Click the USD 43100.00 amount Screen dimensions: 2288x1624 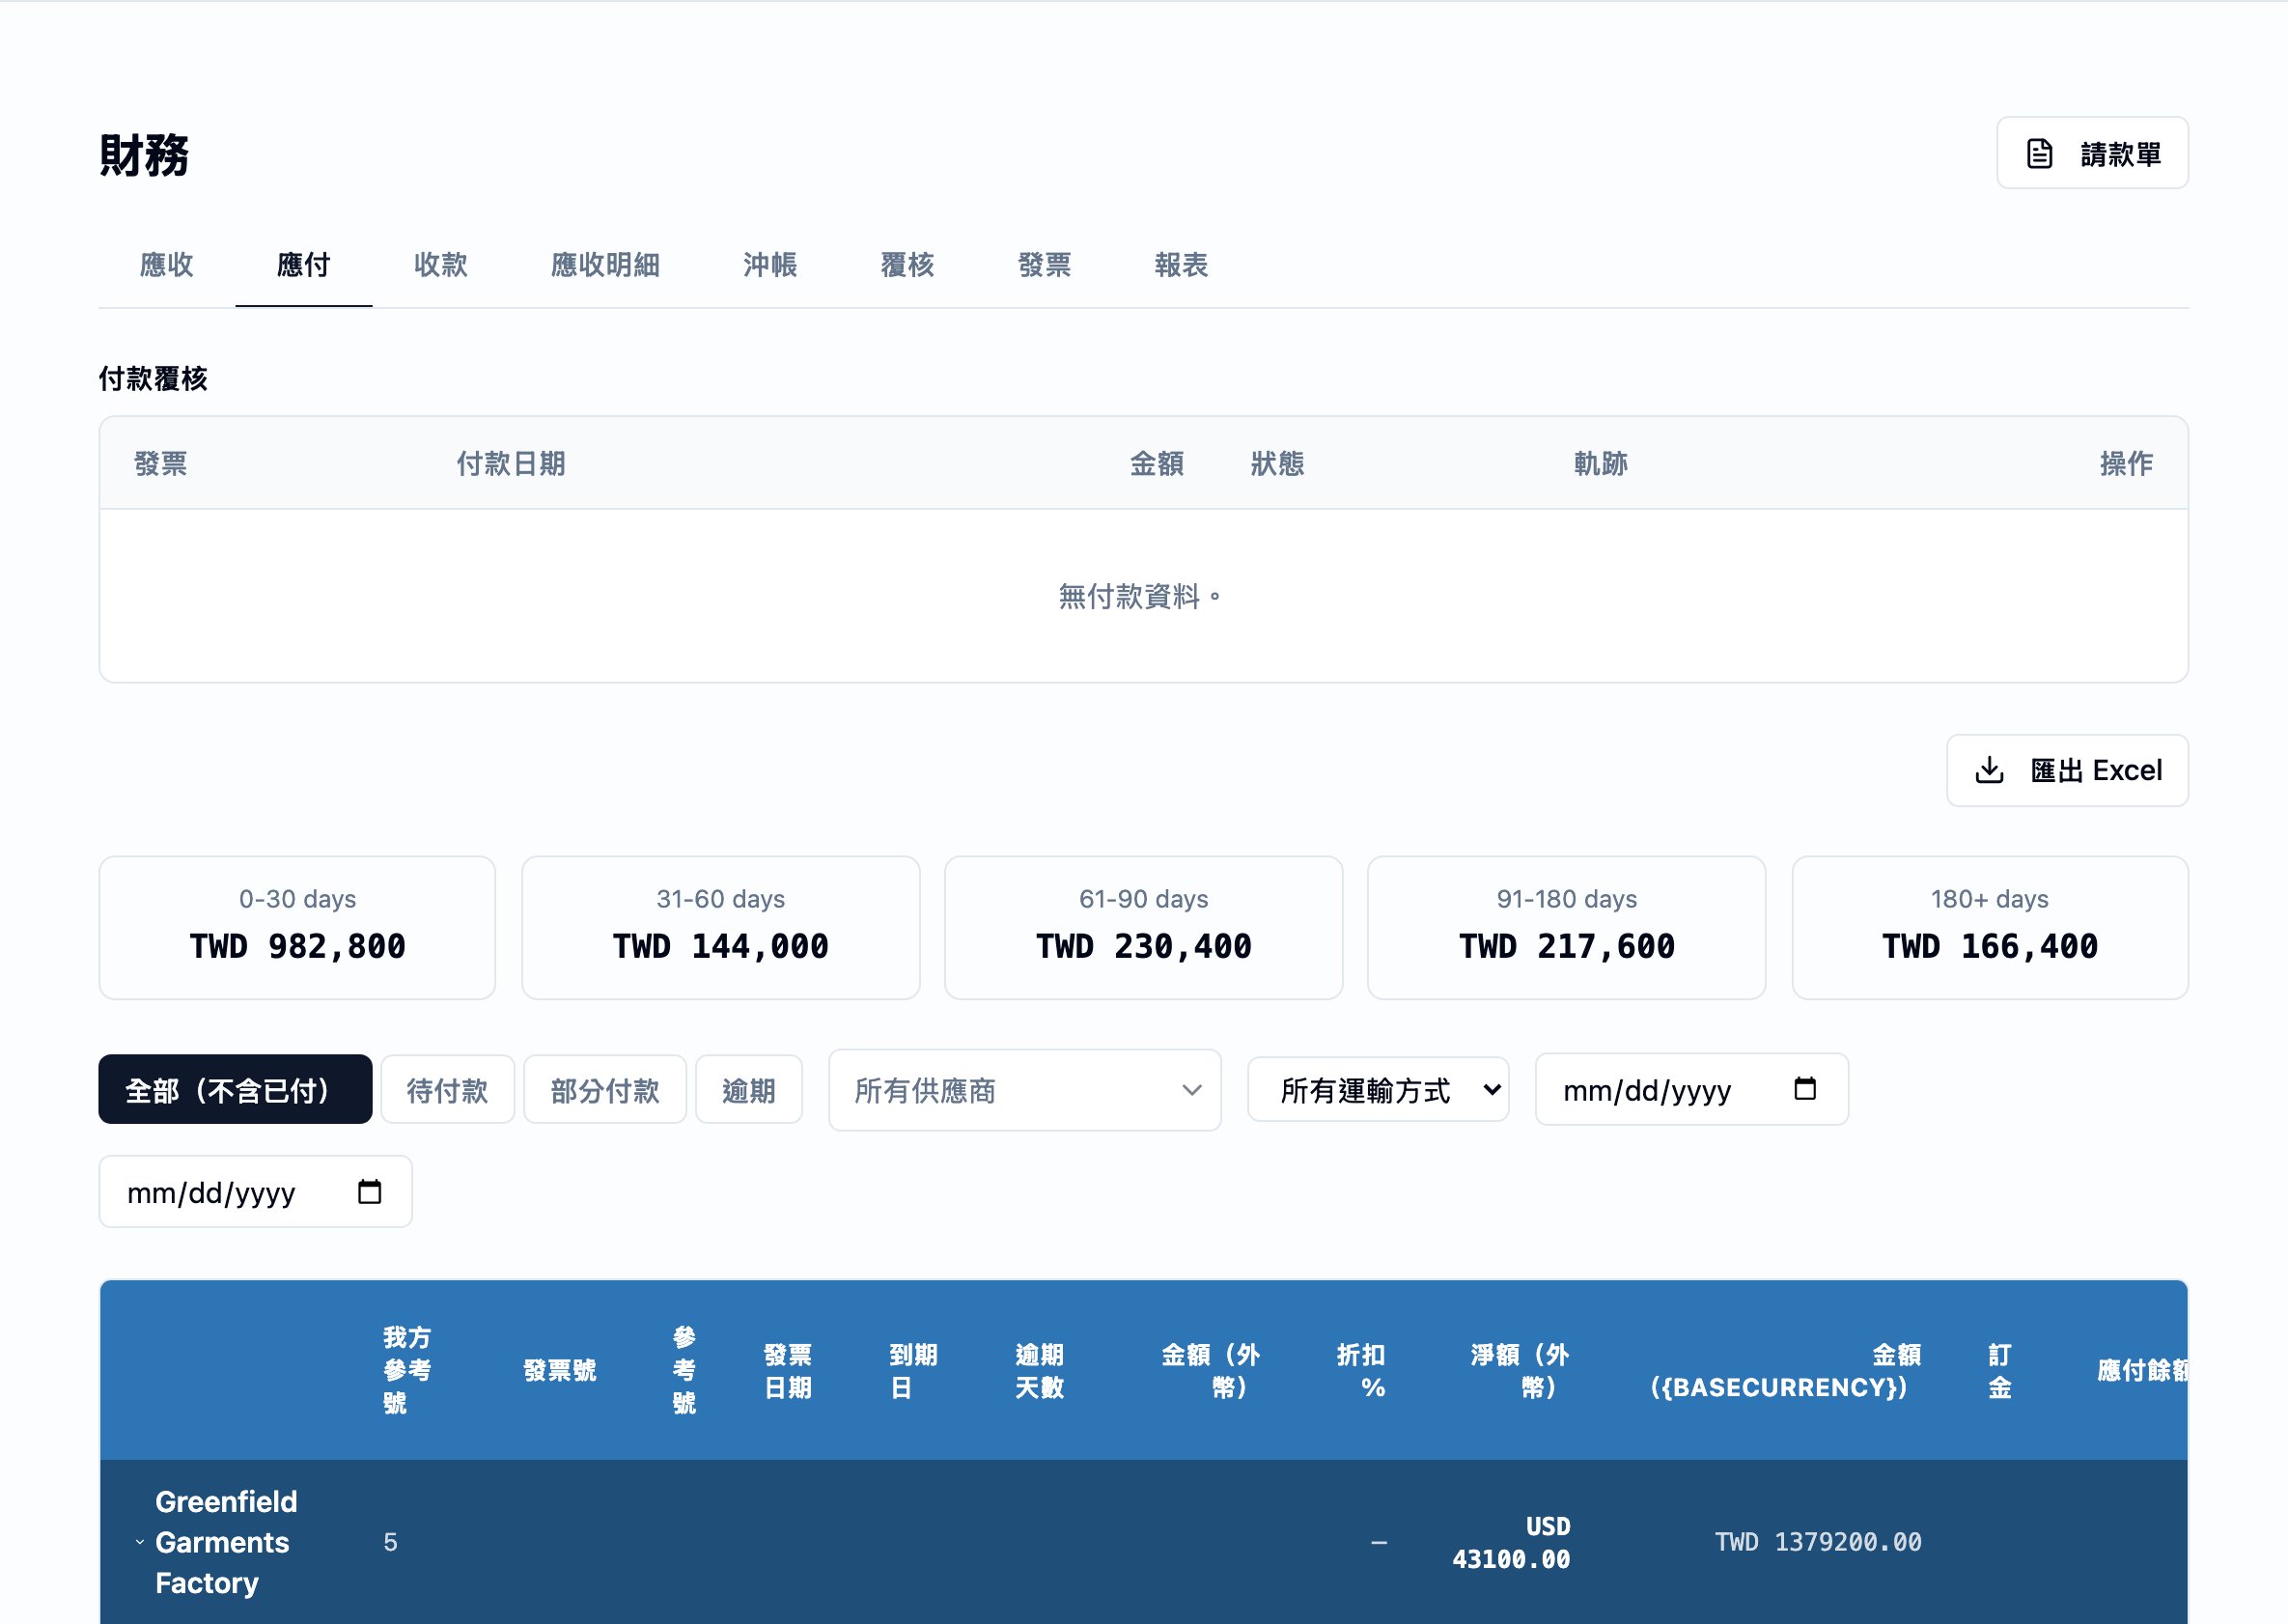(x=1511, y=1542)
